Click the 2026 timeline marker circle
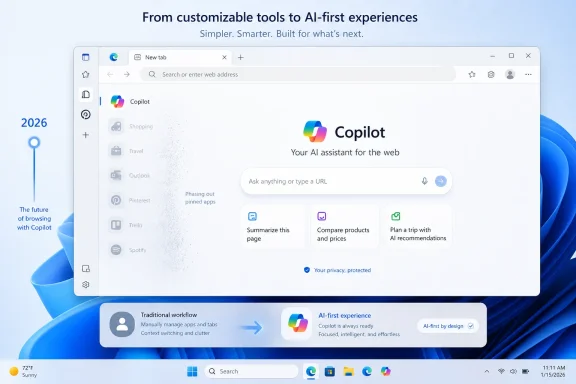 click(34, 142)
